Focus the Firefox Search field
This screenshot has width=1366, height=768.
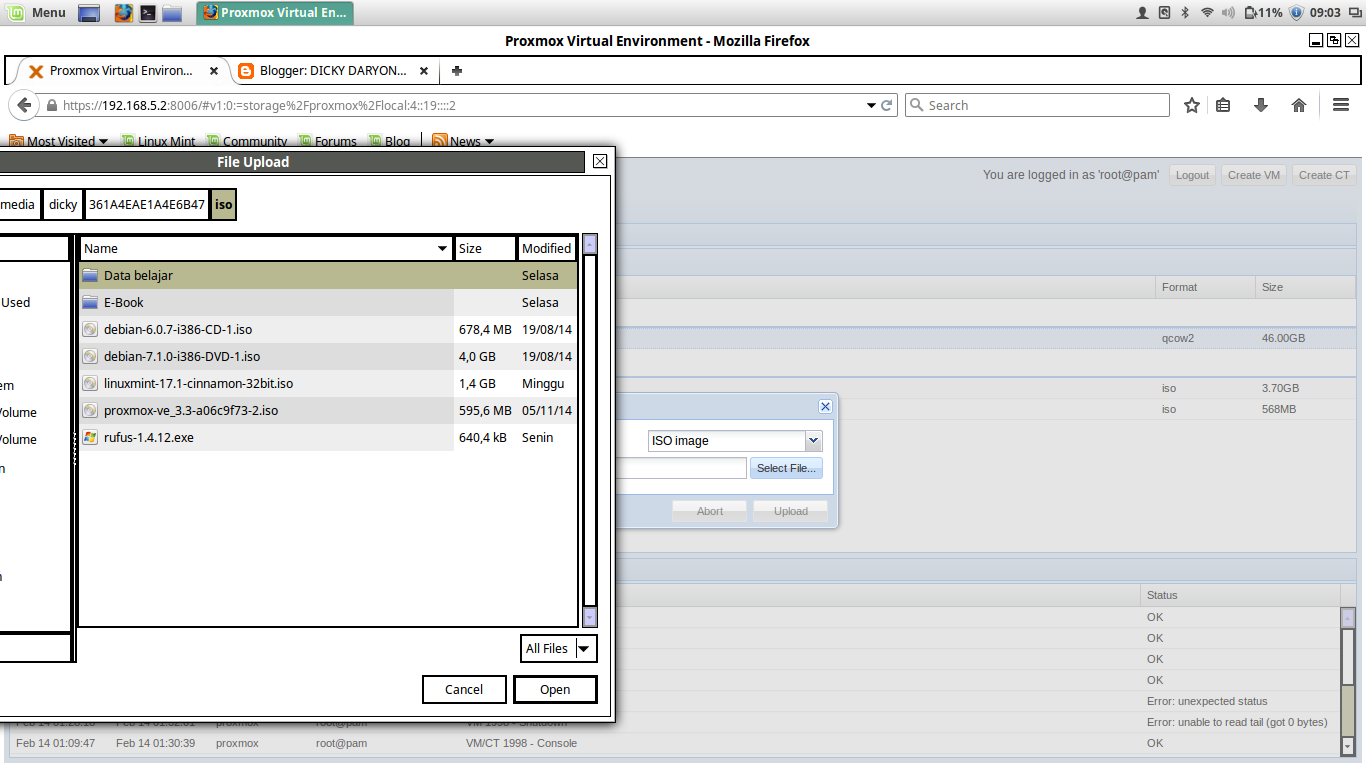click(x=1037, y=105)
